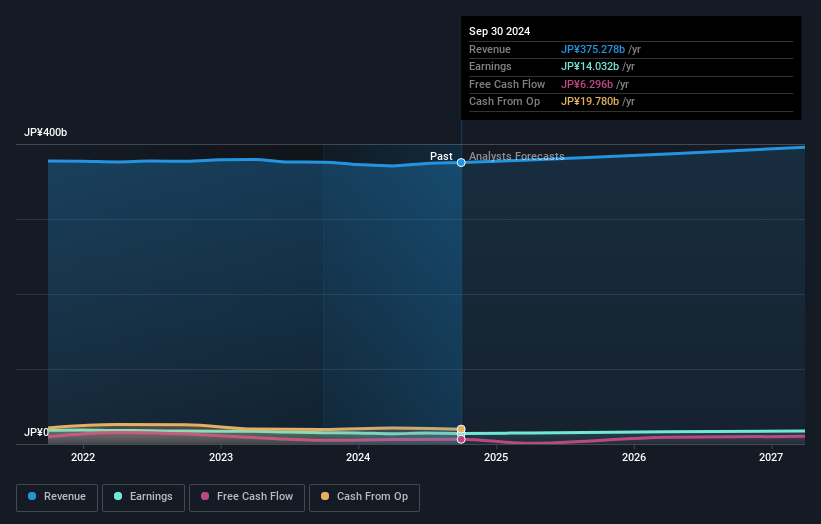Click the tooltip date 'Sep 30 2024'
821x524 pixels.
[x=500, y=31]
